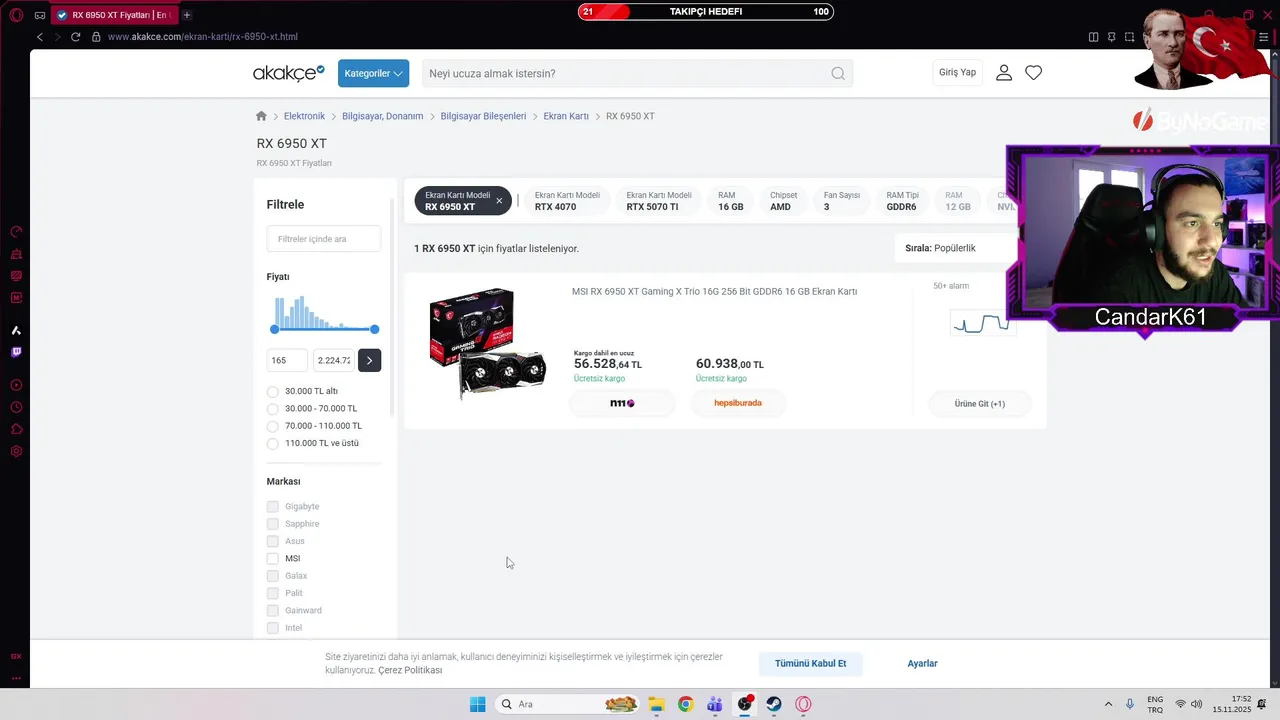
Task: Switch to RX 6950 XT Fiyatları browser tab
Action: 113,15
